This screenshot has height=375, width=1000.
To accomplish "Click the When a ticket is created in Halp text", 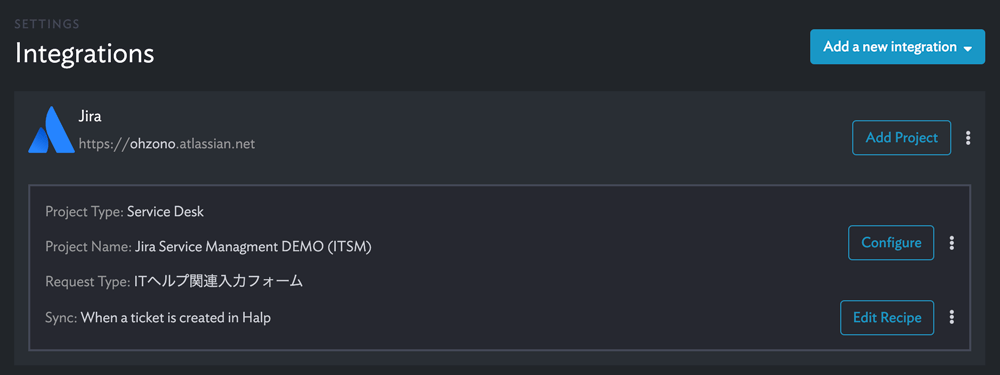I will [175, 317].
